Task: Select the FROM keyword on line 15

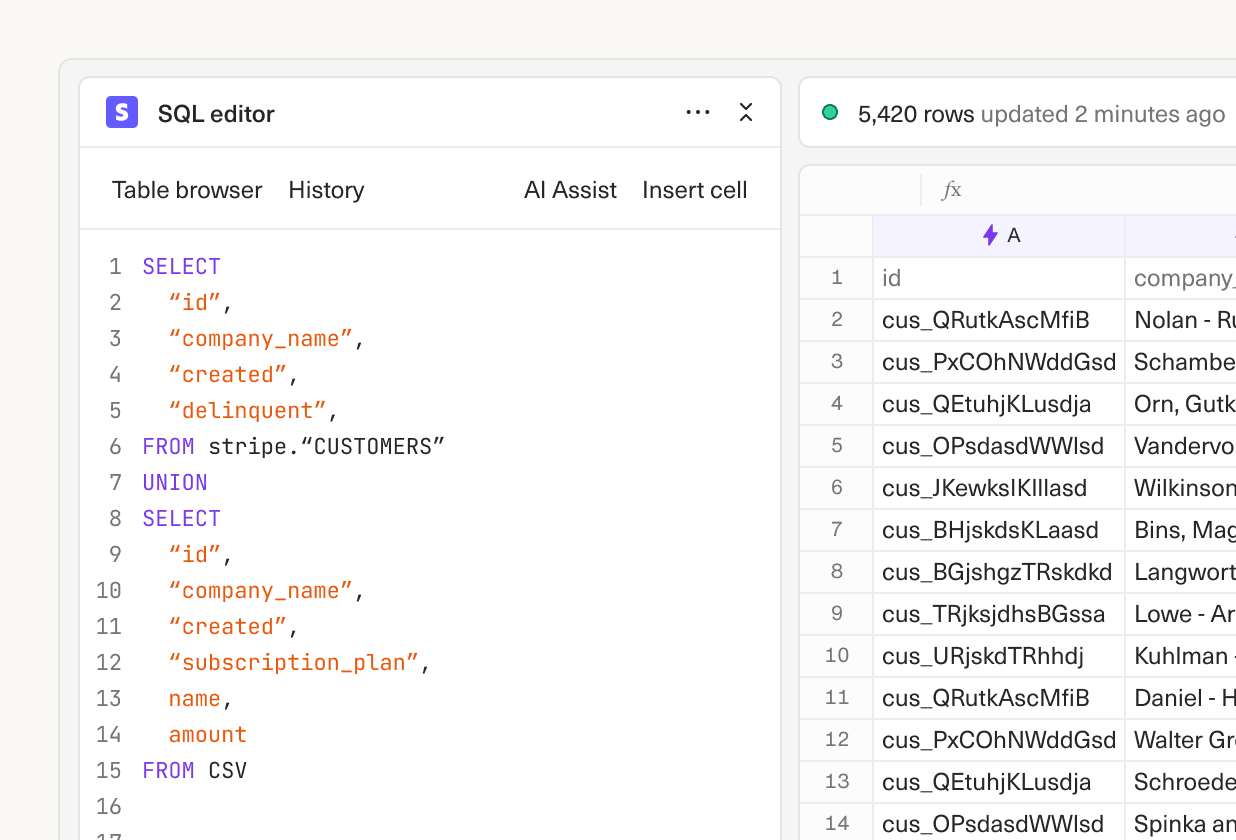Action: coord(168,770)
